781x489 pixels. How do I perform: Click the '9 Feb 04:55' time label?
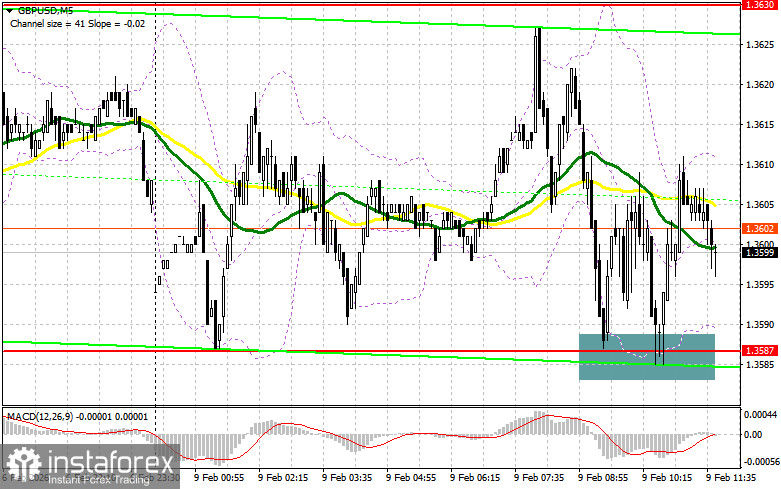click(411, 478)
